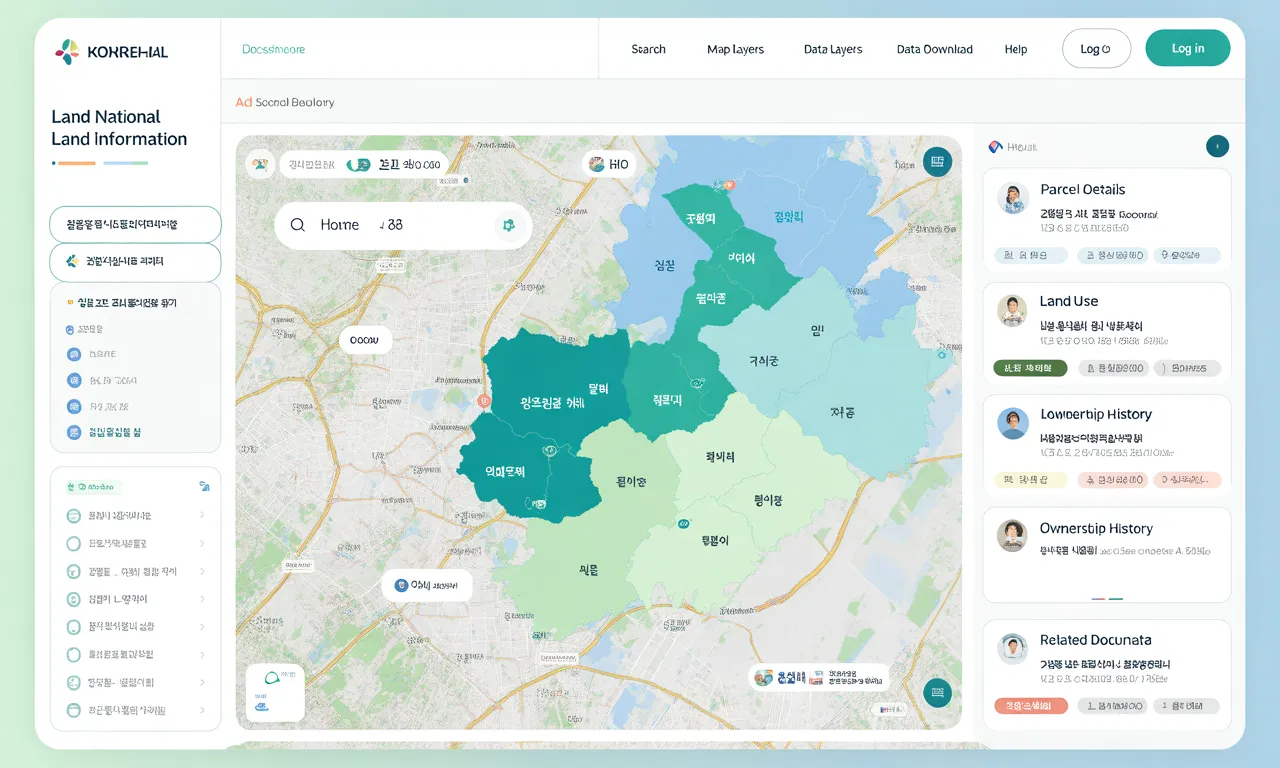Click the colorful icon beside the HIO label
The image size is (1280, 768).
(x=596, y=164)
